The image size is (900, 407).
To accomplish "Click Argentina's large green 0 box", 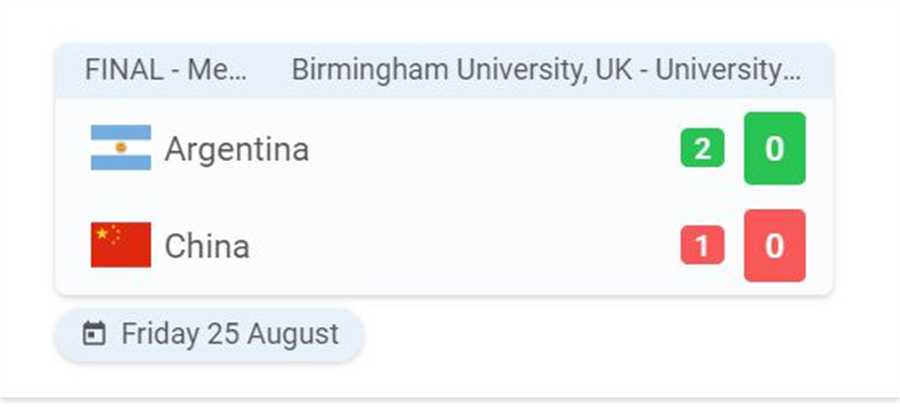I will pos(774,148).
